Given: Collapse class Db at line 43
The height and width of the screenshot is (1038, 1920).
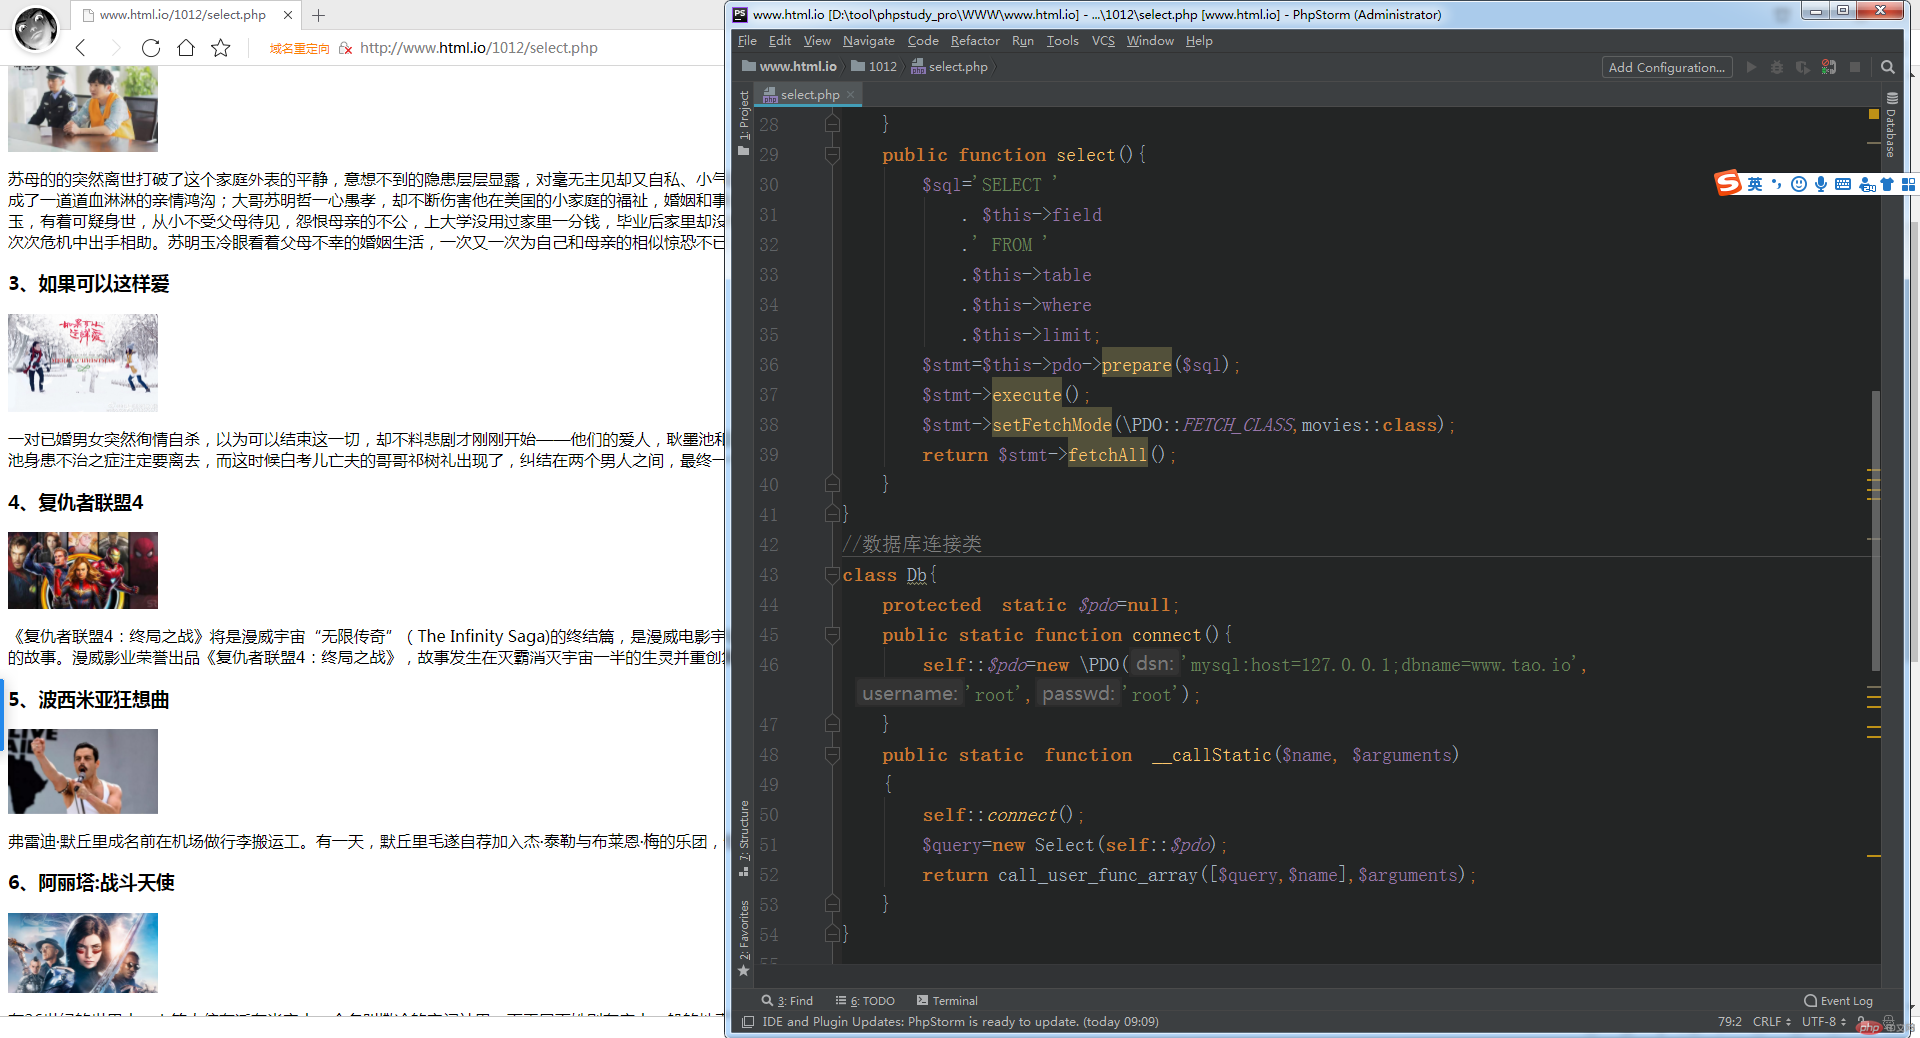Looking at the screenshot, I should [832, 575].
